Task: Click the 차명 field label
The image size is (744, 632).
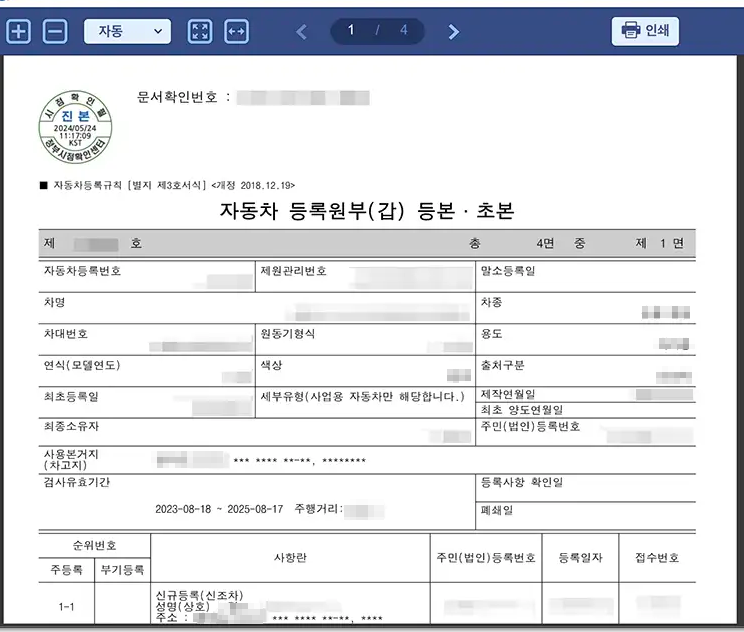Action: (x=55, y=302)
